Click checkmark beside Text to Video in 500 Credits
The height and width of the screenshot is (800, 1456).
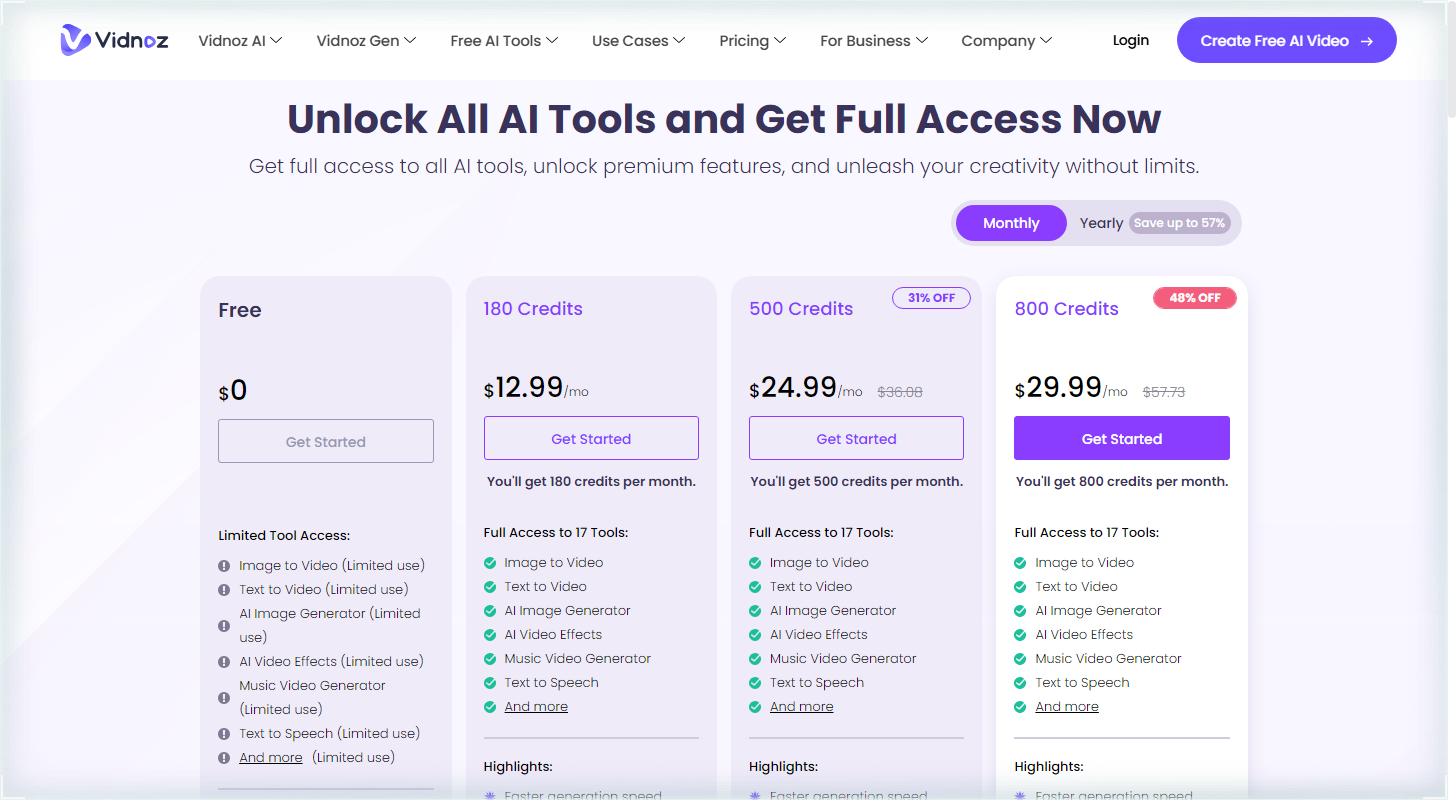pyautogui.click(x=755, y=587)
